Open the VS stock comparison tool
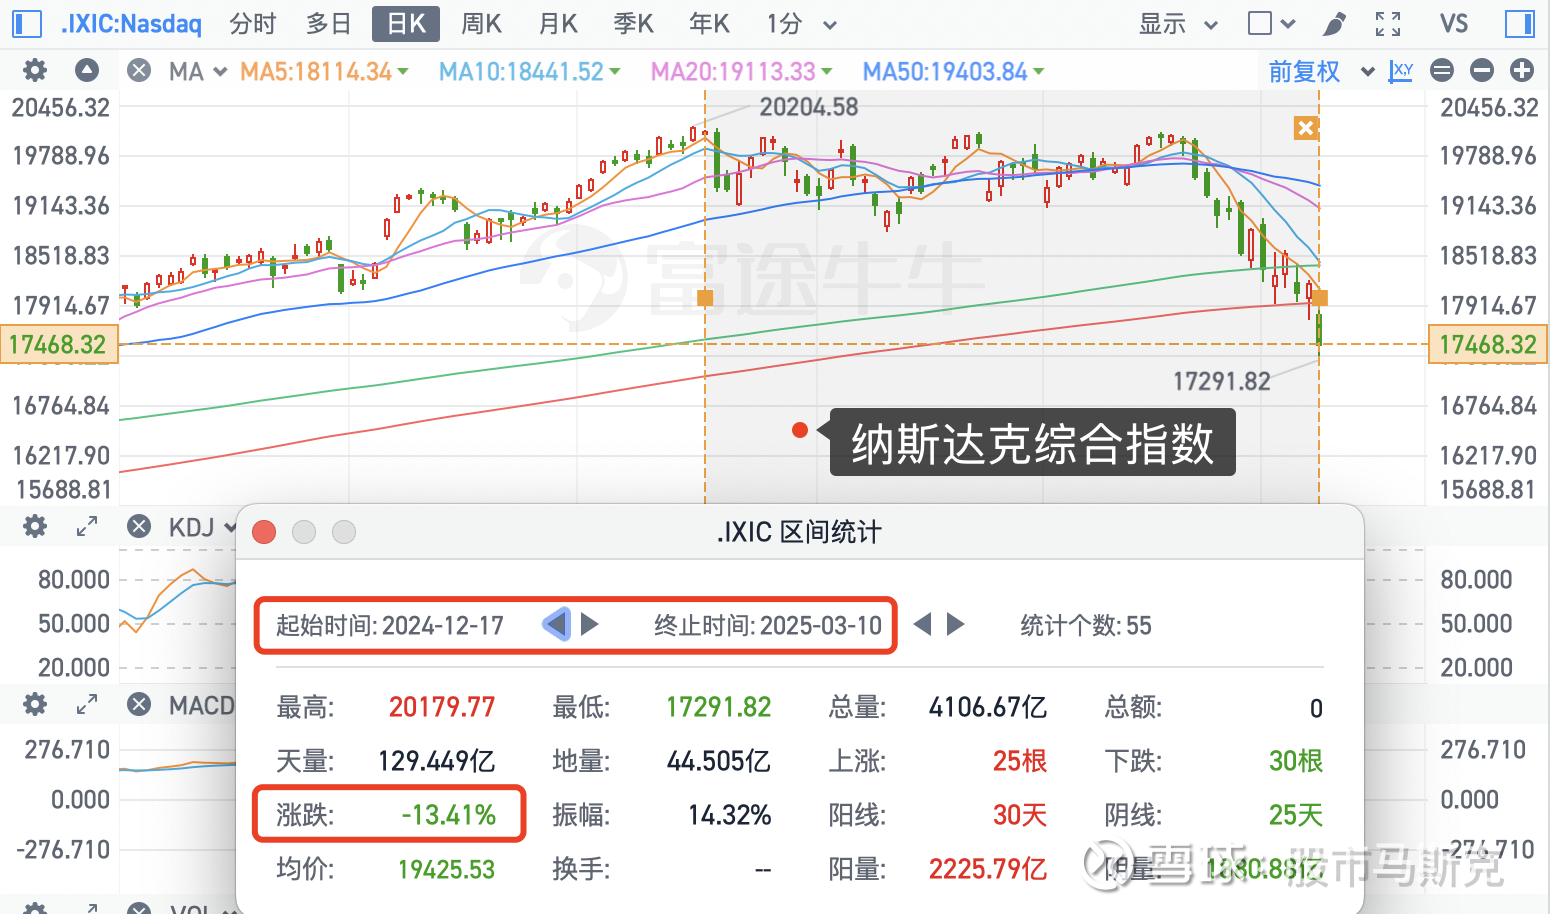Image resolution: width=1550 pixels, height=914 pixels. tap(1454, 23)
